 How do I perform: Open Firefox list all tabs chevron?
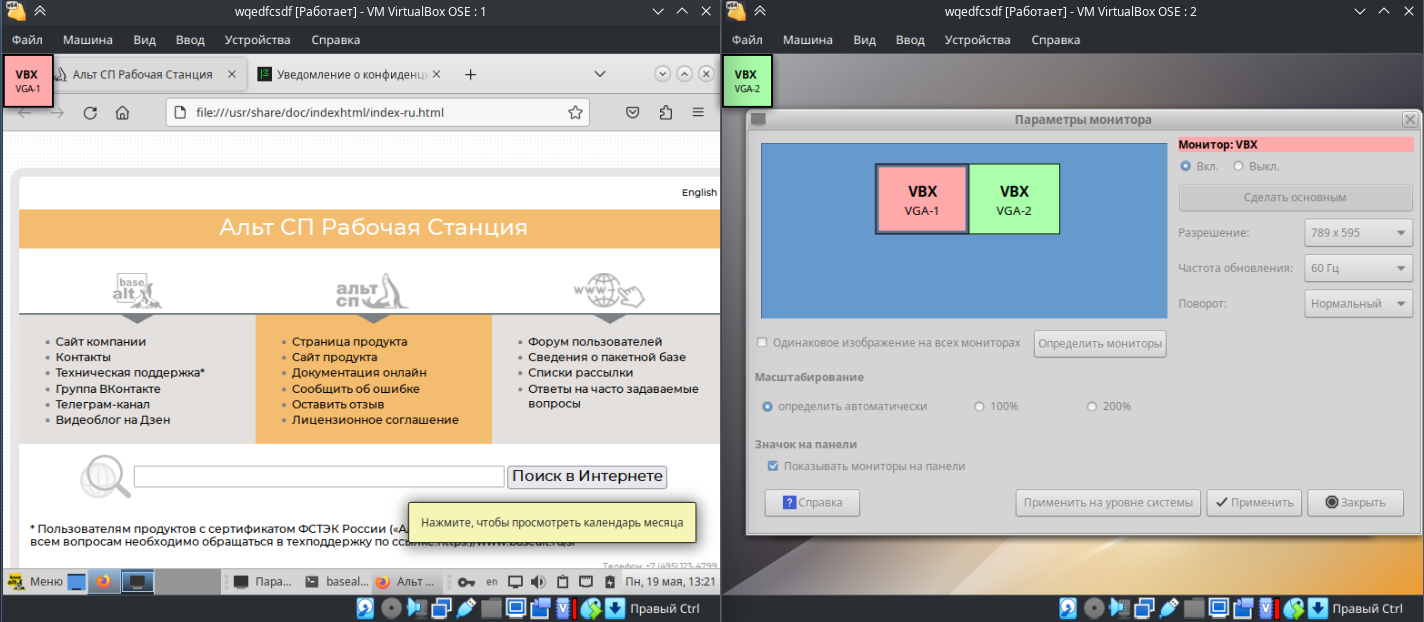(x=600, y=74)
